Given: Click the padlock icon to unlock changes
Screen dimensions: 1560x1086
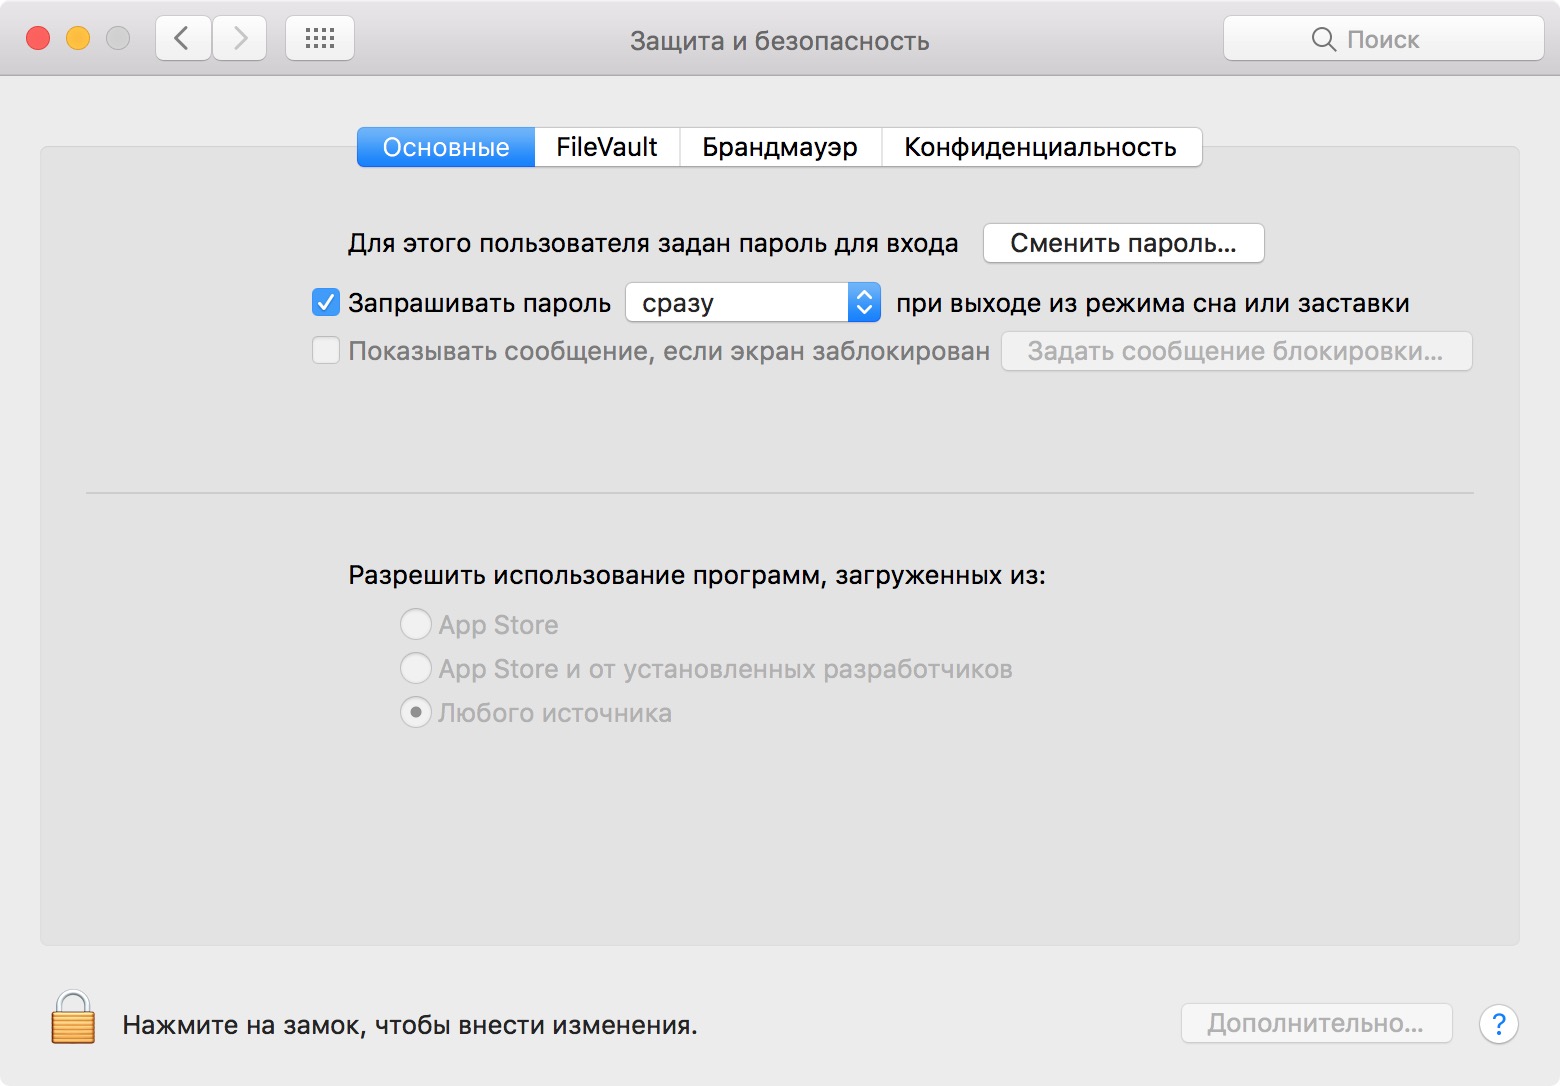Looking at the screenshot, I should [73, 1019].
